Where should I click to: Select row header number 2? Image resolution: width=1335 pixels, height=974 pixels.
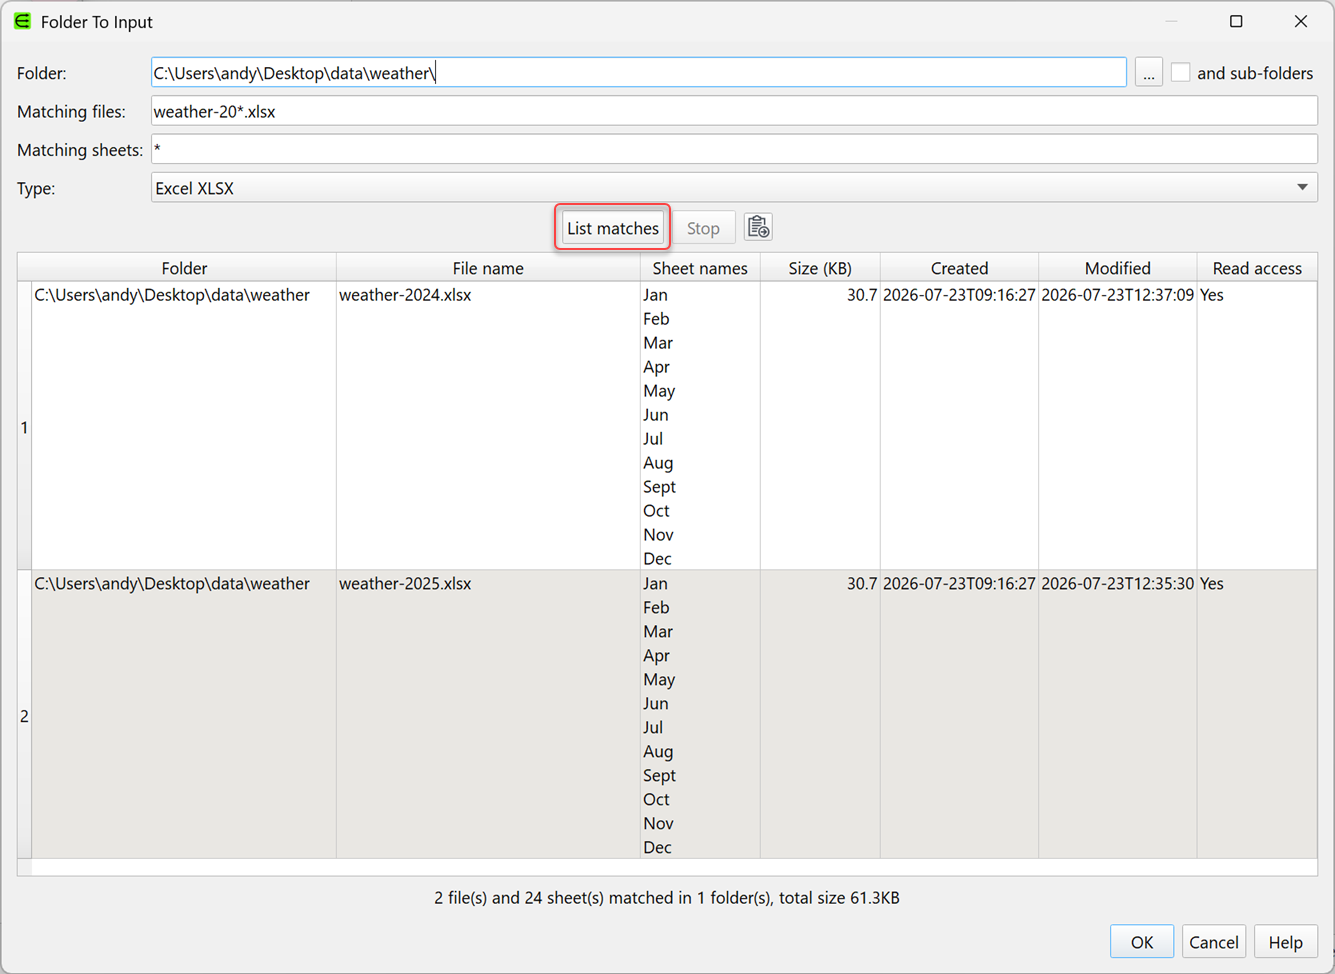24,716
